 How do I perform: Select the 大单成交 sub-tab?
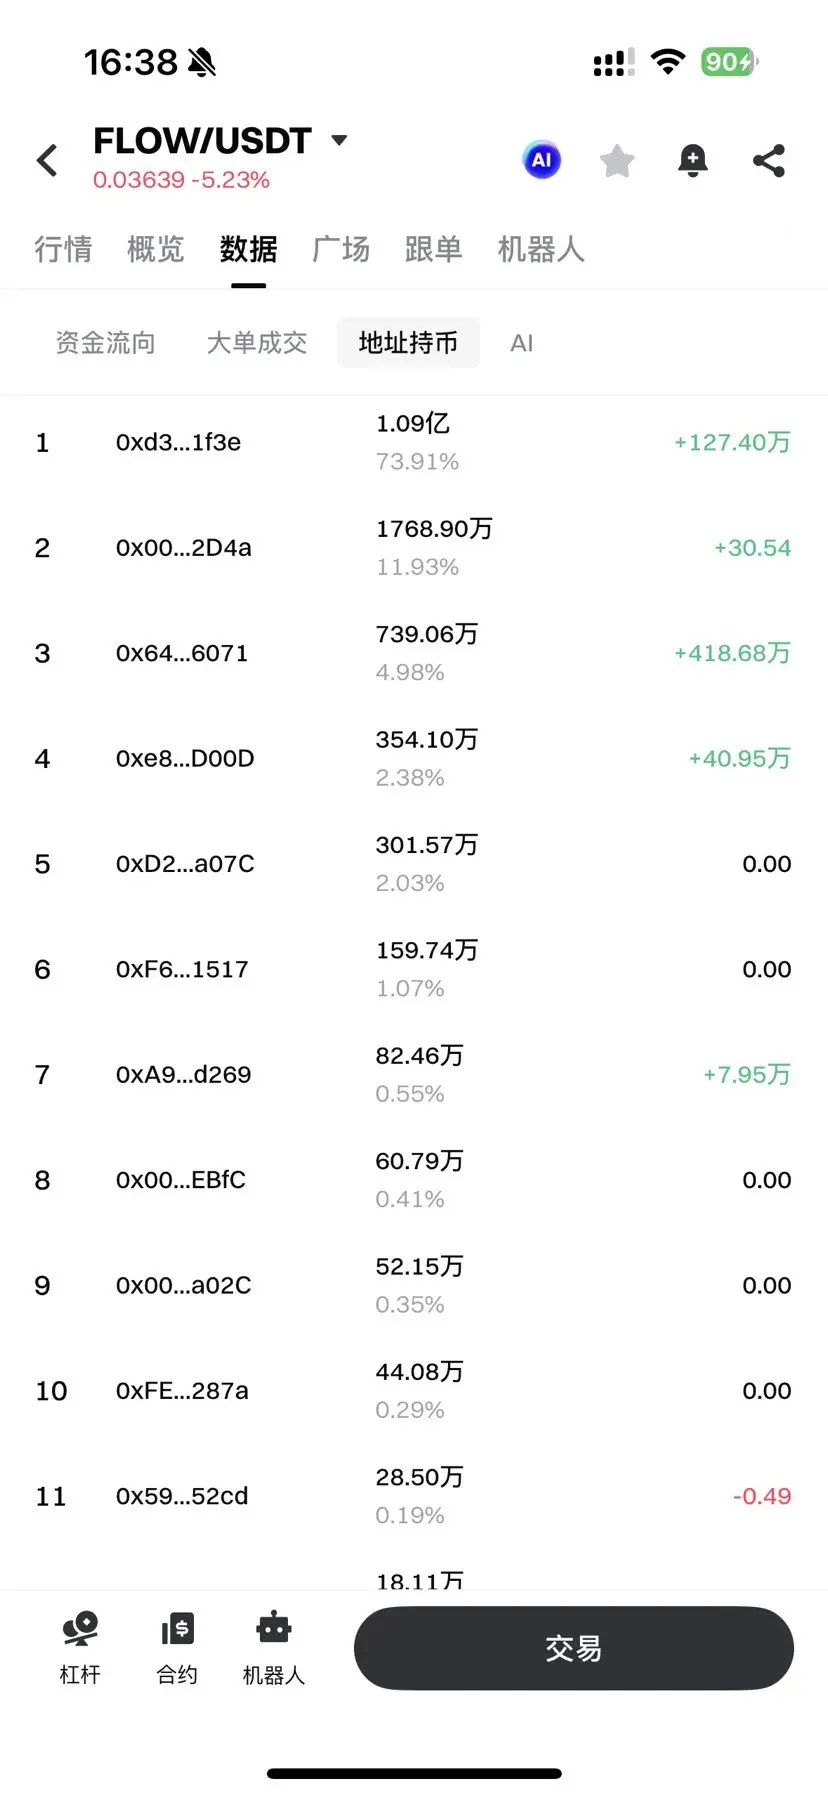257,343
